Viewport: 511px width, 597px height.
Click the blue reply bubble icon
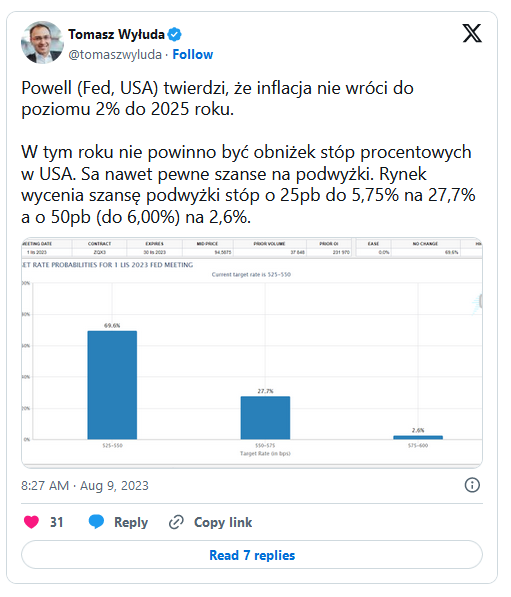(96, 522)
